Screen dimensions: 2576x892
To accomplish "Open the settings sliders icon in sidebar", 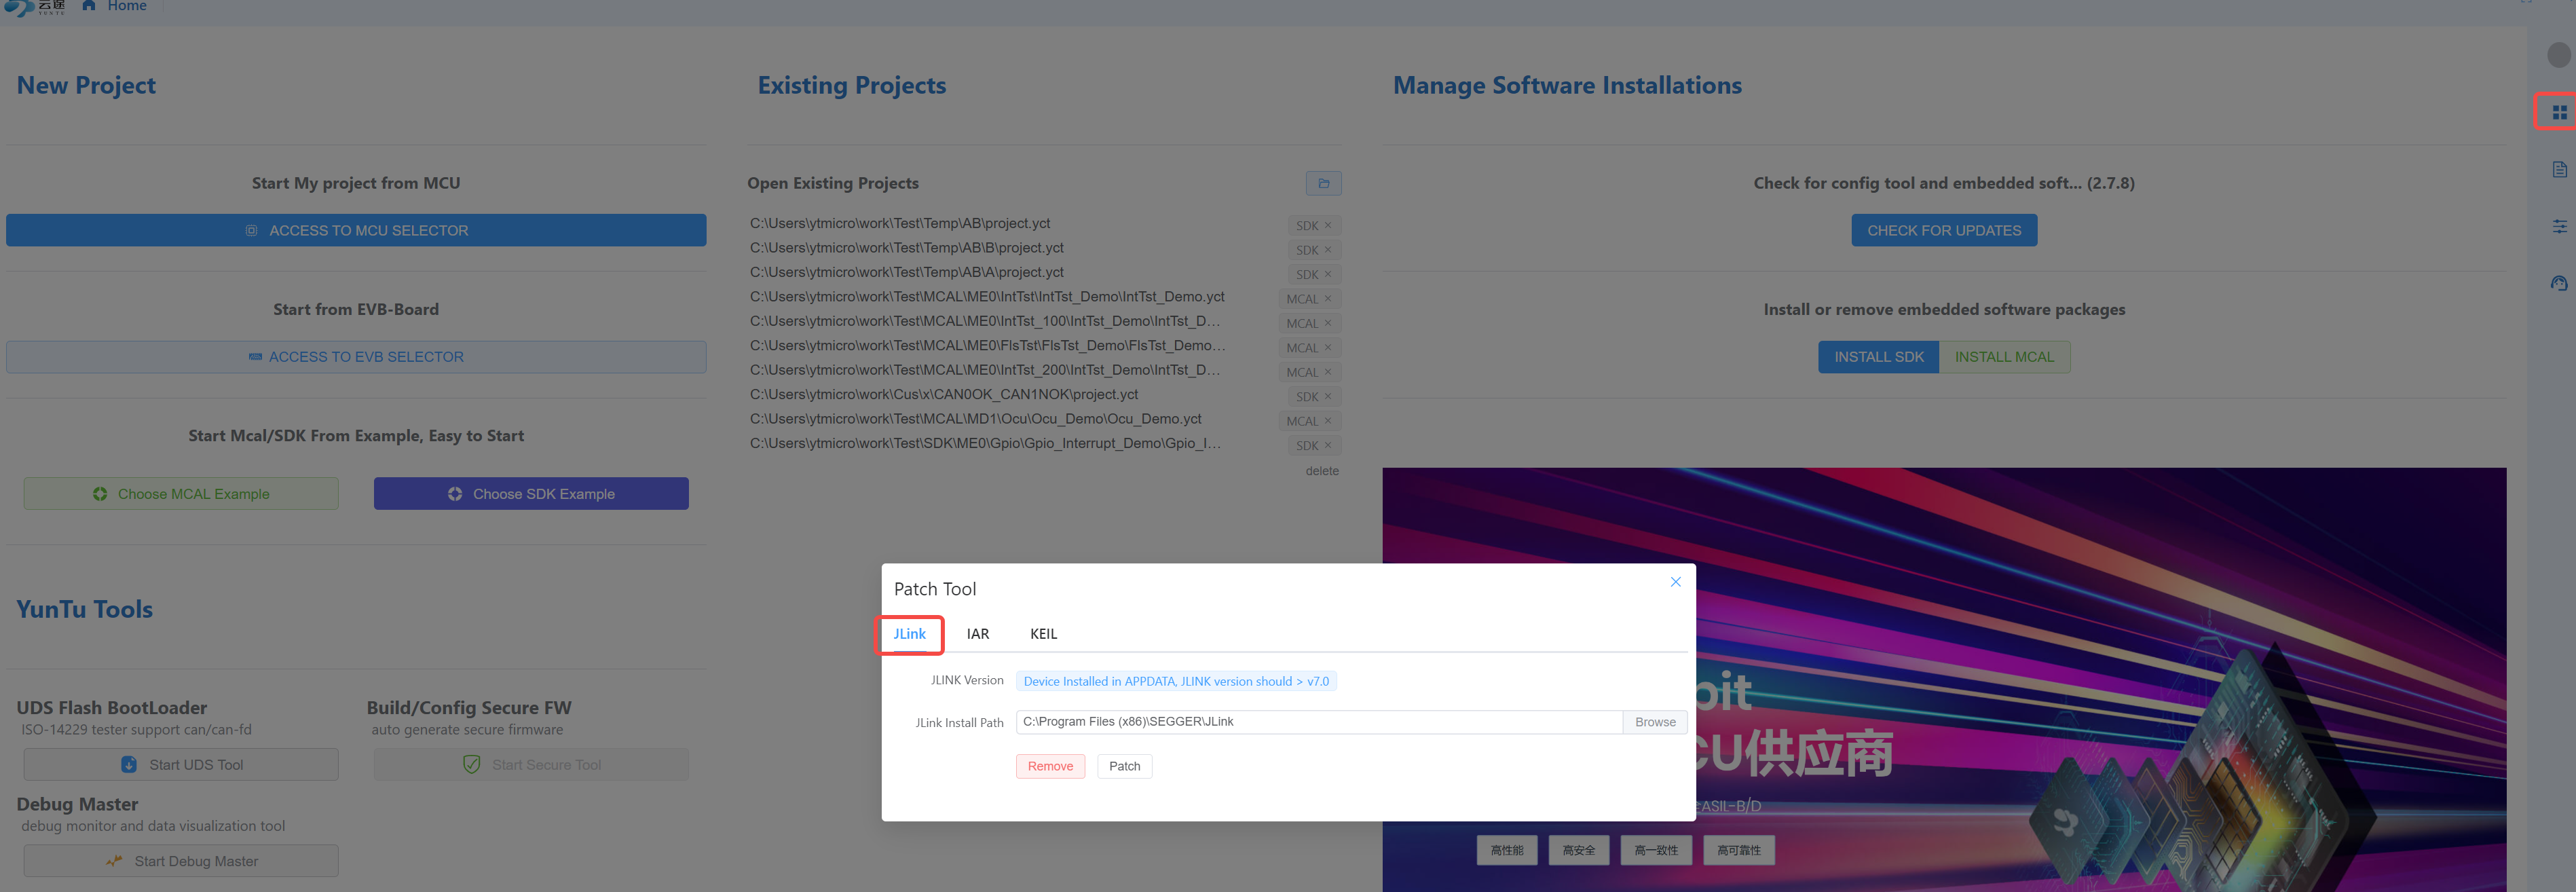I will pyautogui.click(x=2559, y=226).
